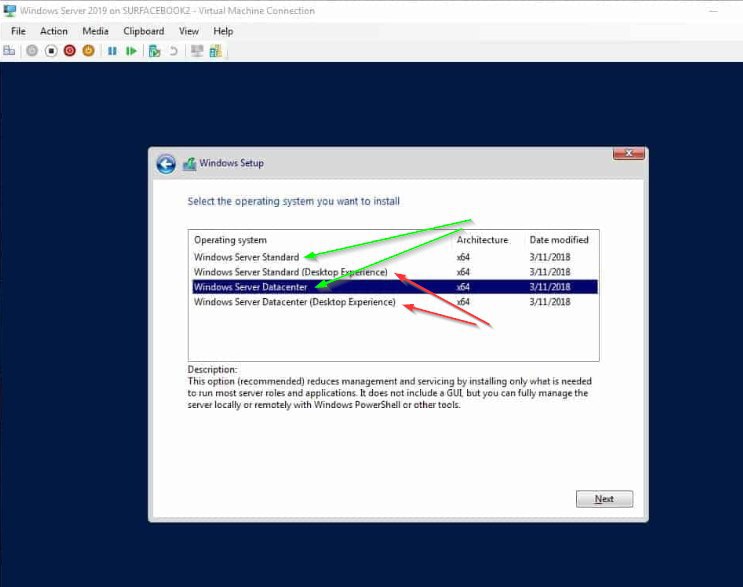Select Windows Server Standard (Desktop Experience)

(x=395, y=272)
